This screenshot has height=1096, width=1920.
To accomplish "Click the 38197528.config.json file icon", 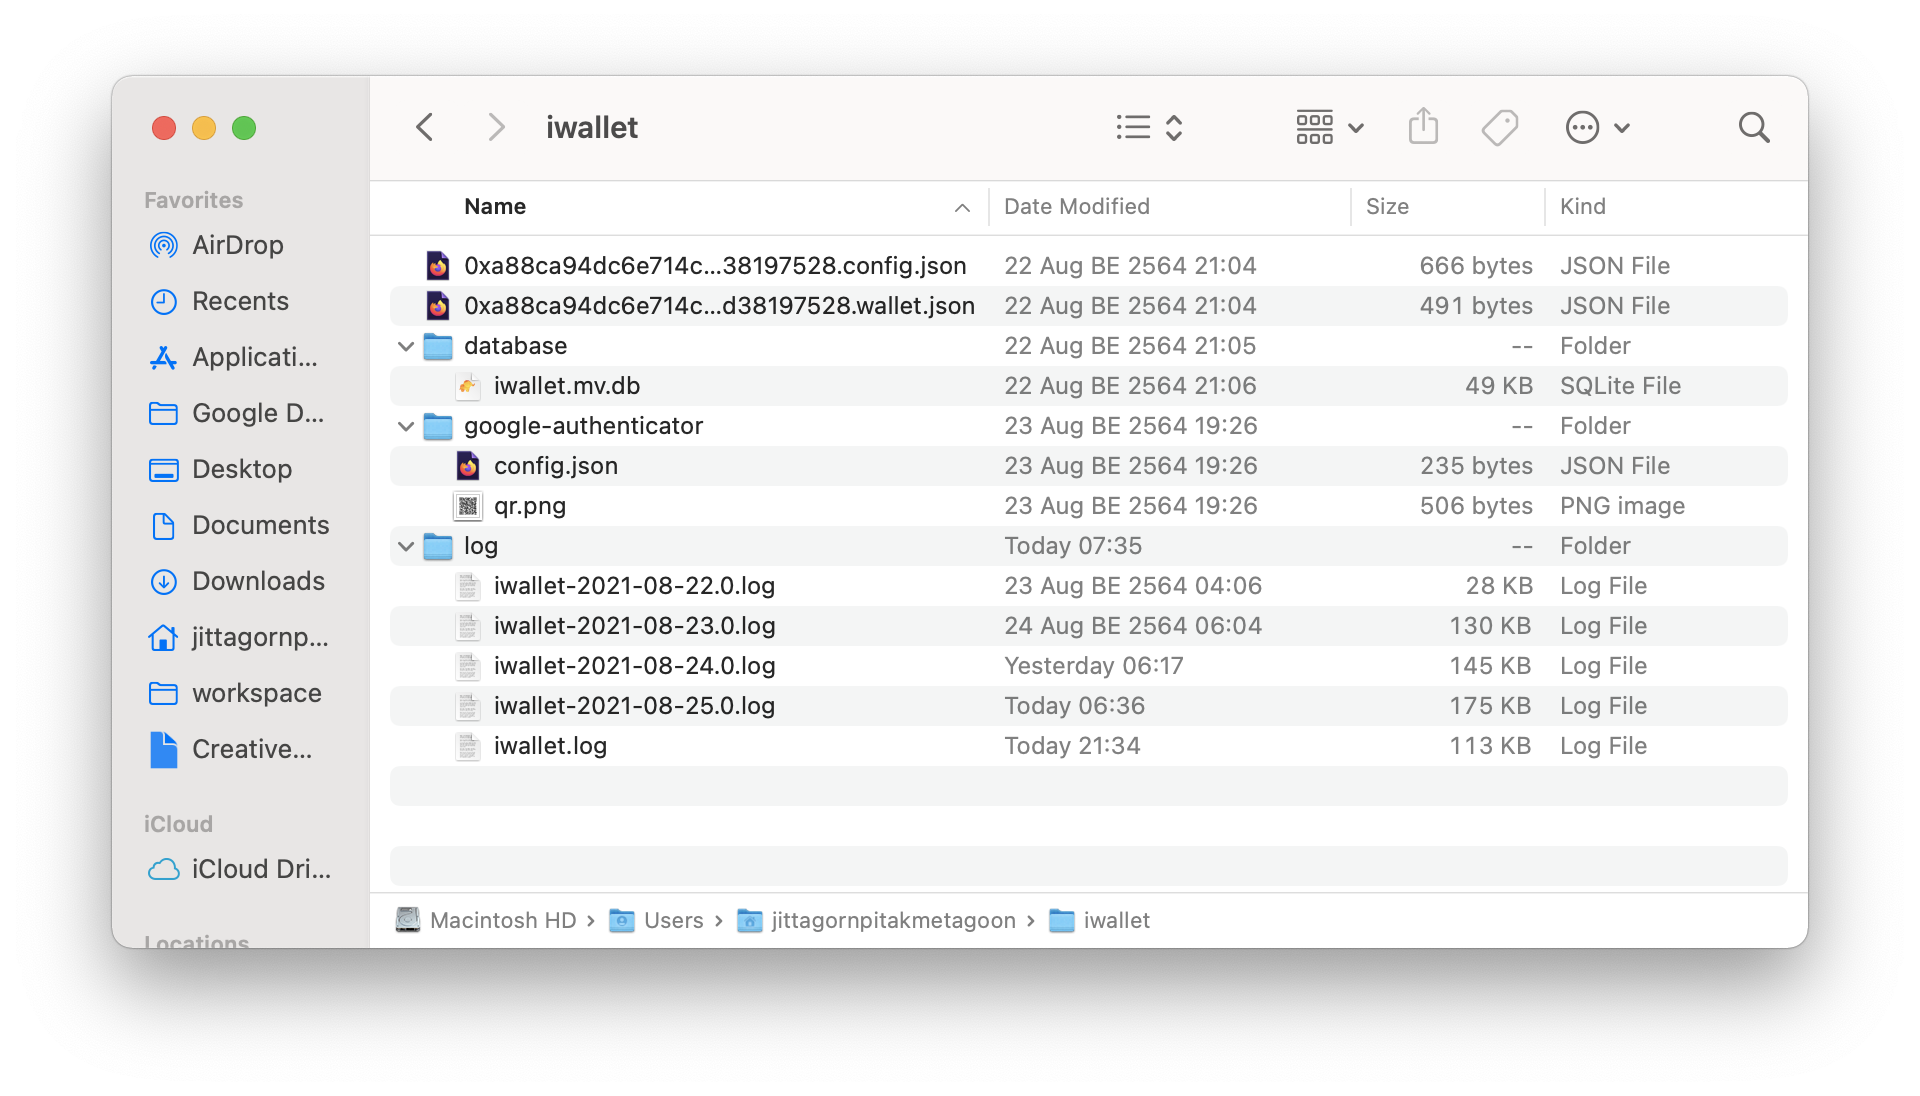I will (x=438, y=266).
